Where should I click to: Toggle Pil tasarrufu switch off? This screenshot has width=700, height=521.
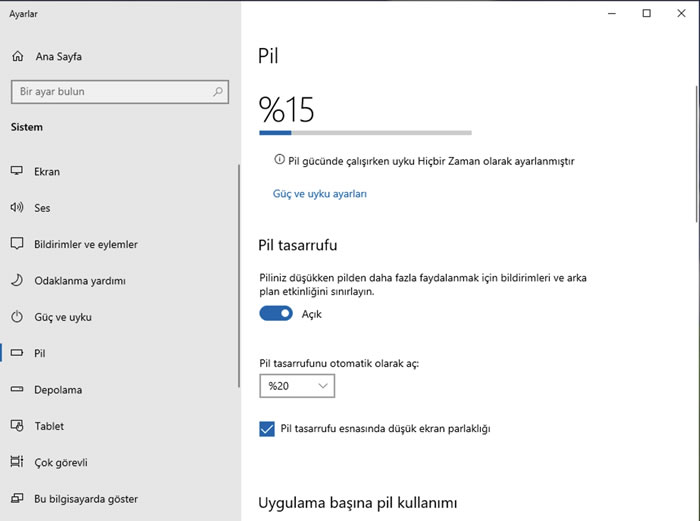coord(276,314)
